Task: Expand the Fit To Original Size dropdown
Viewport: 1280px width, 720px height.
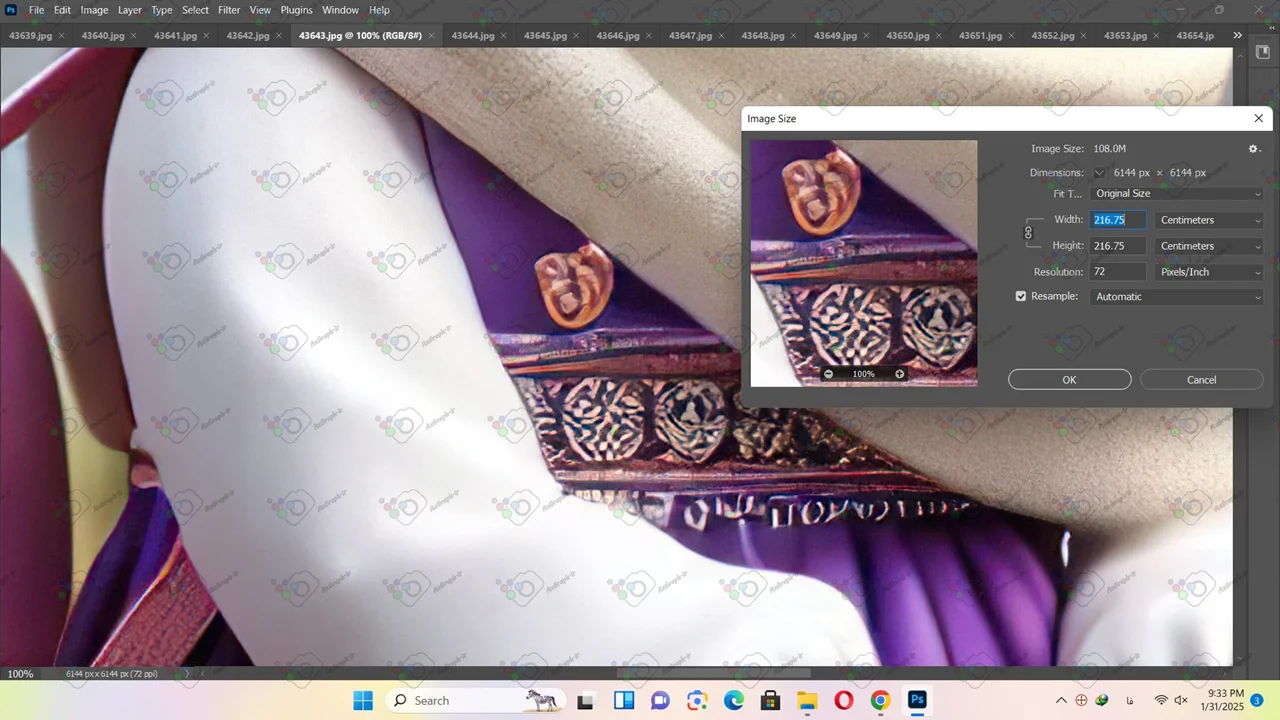Action: [x=1177, y=194]
